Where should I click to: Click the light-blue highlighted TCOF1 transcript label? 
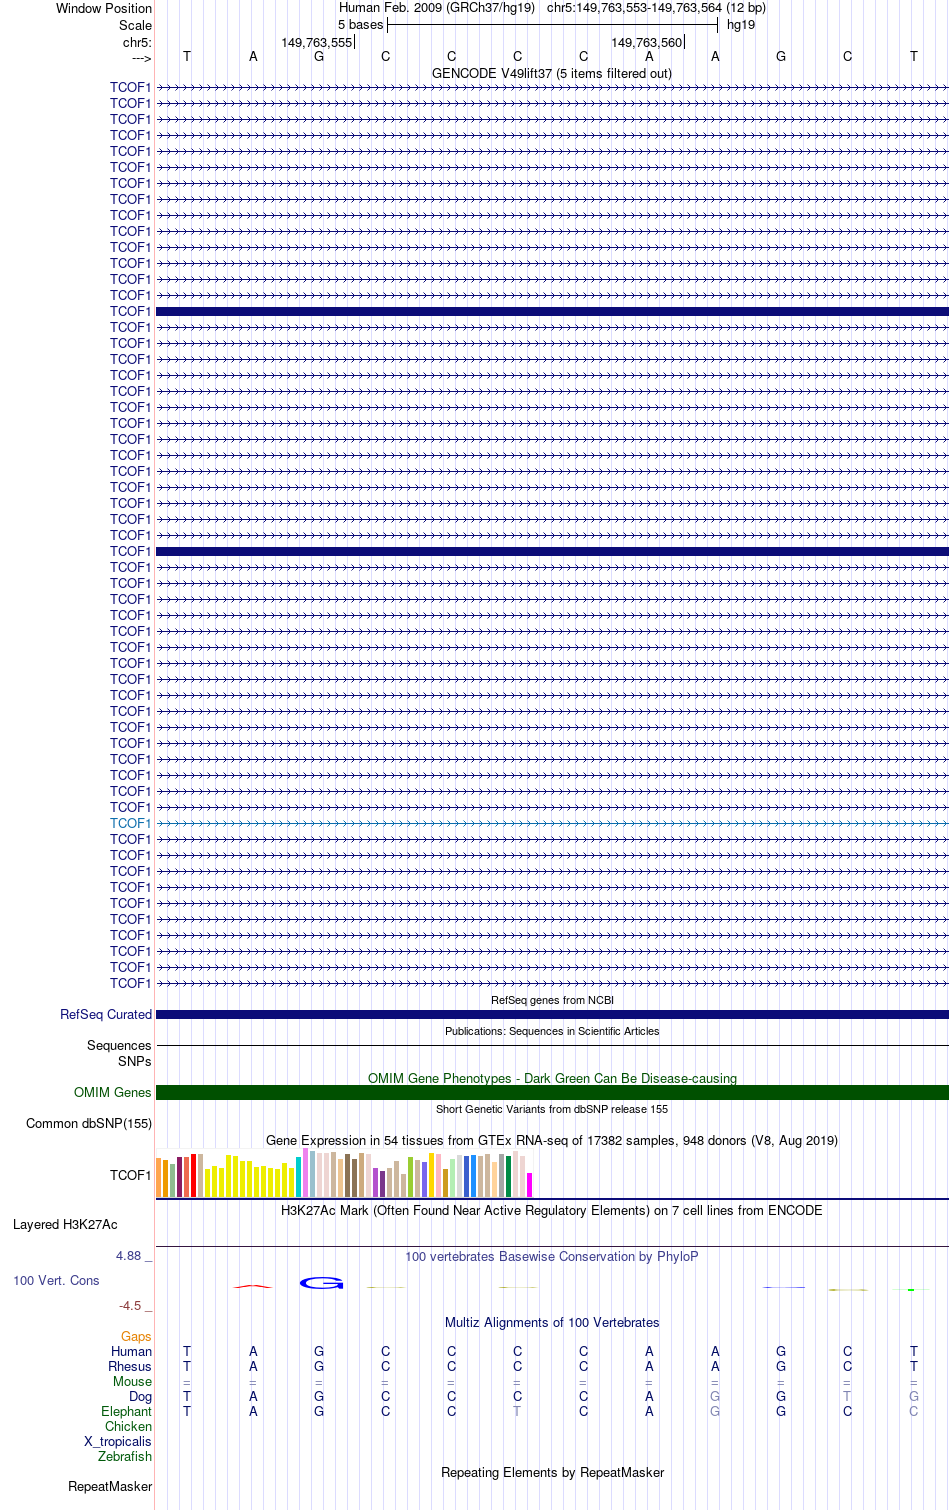131,823
